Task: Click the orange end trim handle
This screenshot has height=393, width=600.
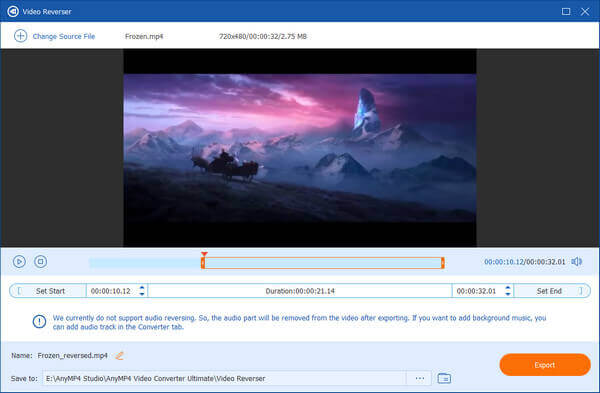Action: pyautogui.click(x=443, y=263)
